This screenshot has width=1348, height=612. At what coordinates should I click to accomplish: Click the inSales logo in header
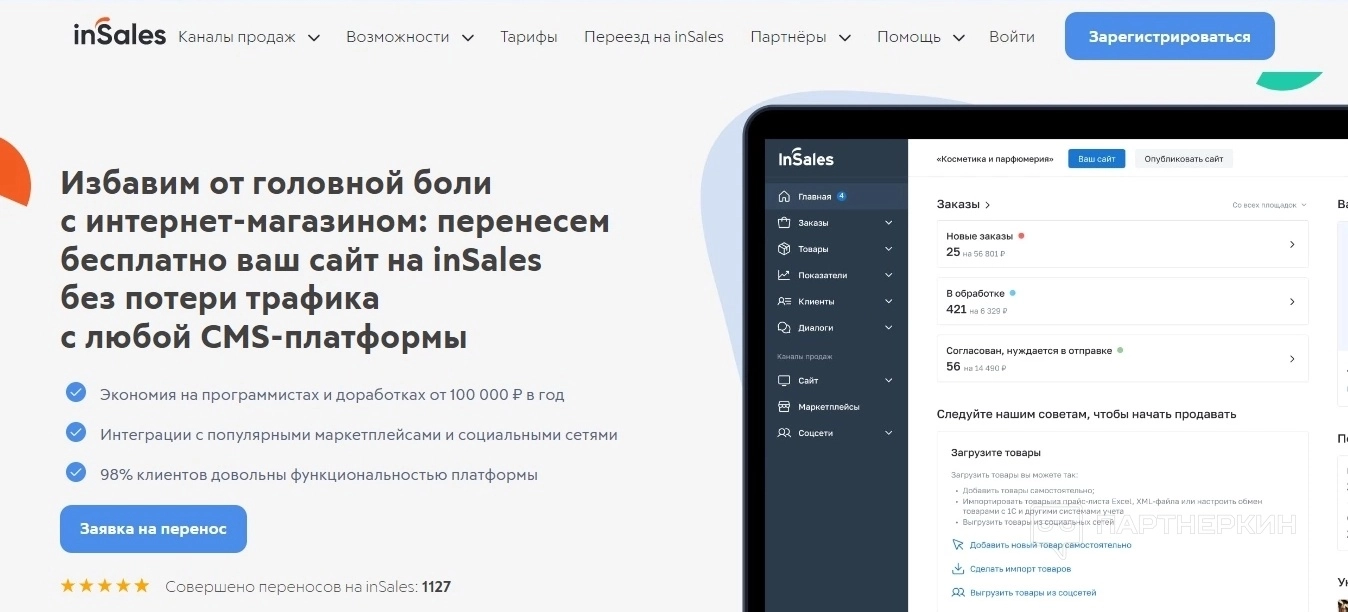(120, 34)
